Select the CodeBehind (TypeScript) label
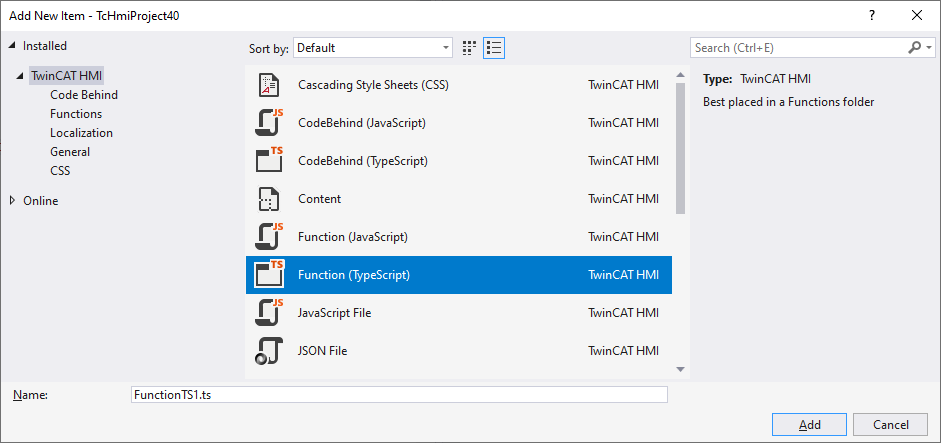The height and width of the screenshot is (443, 941). (x=363, y=161)
